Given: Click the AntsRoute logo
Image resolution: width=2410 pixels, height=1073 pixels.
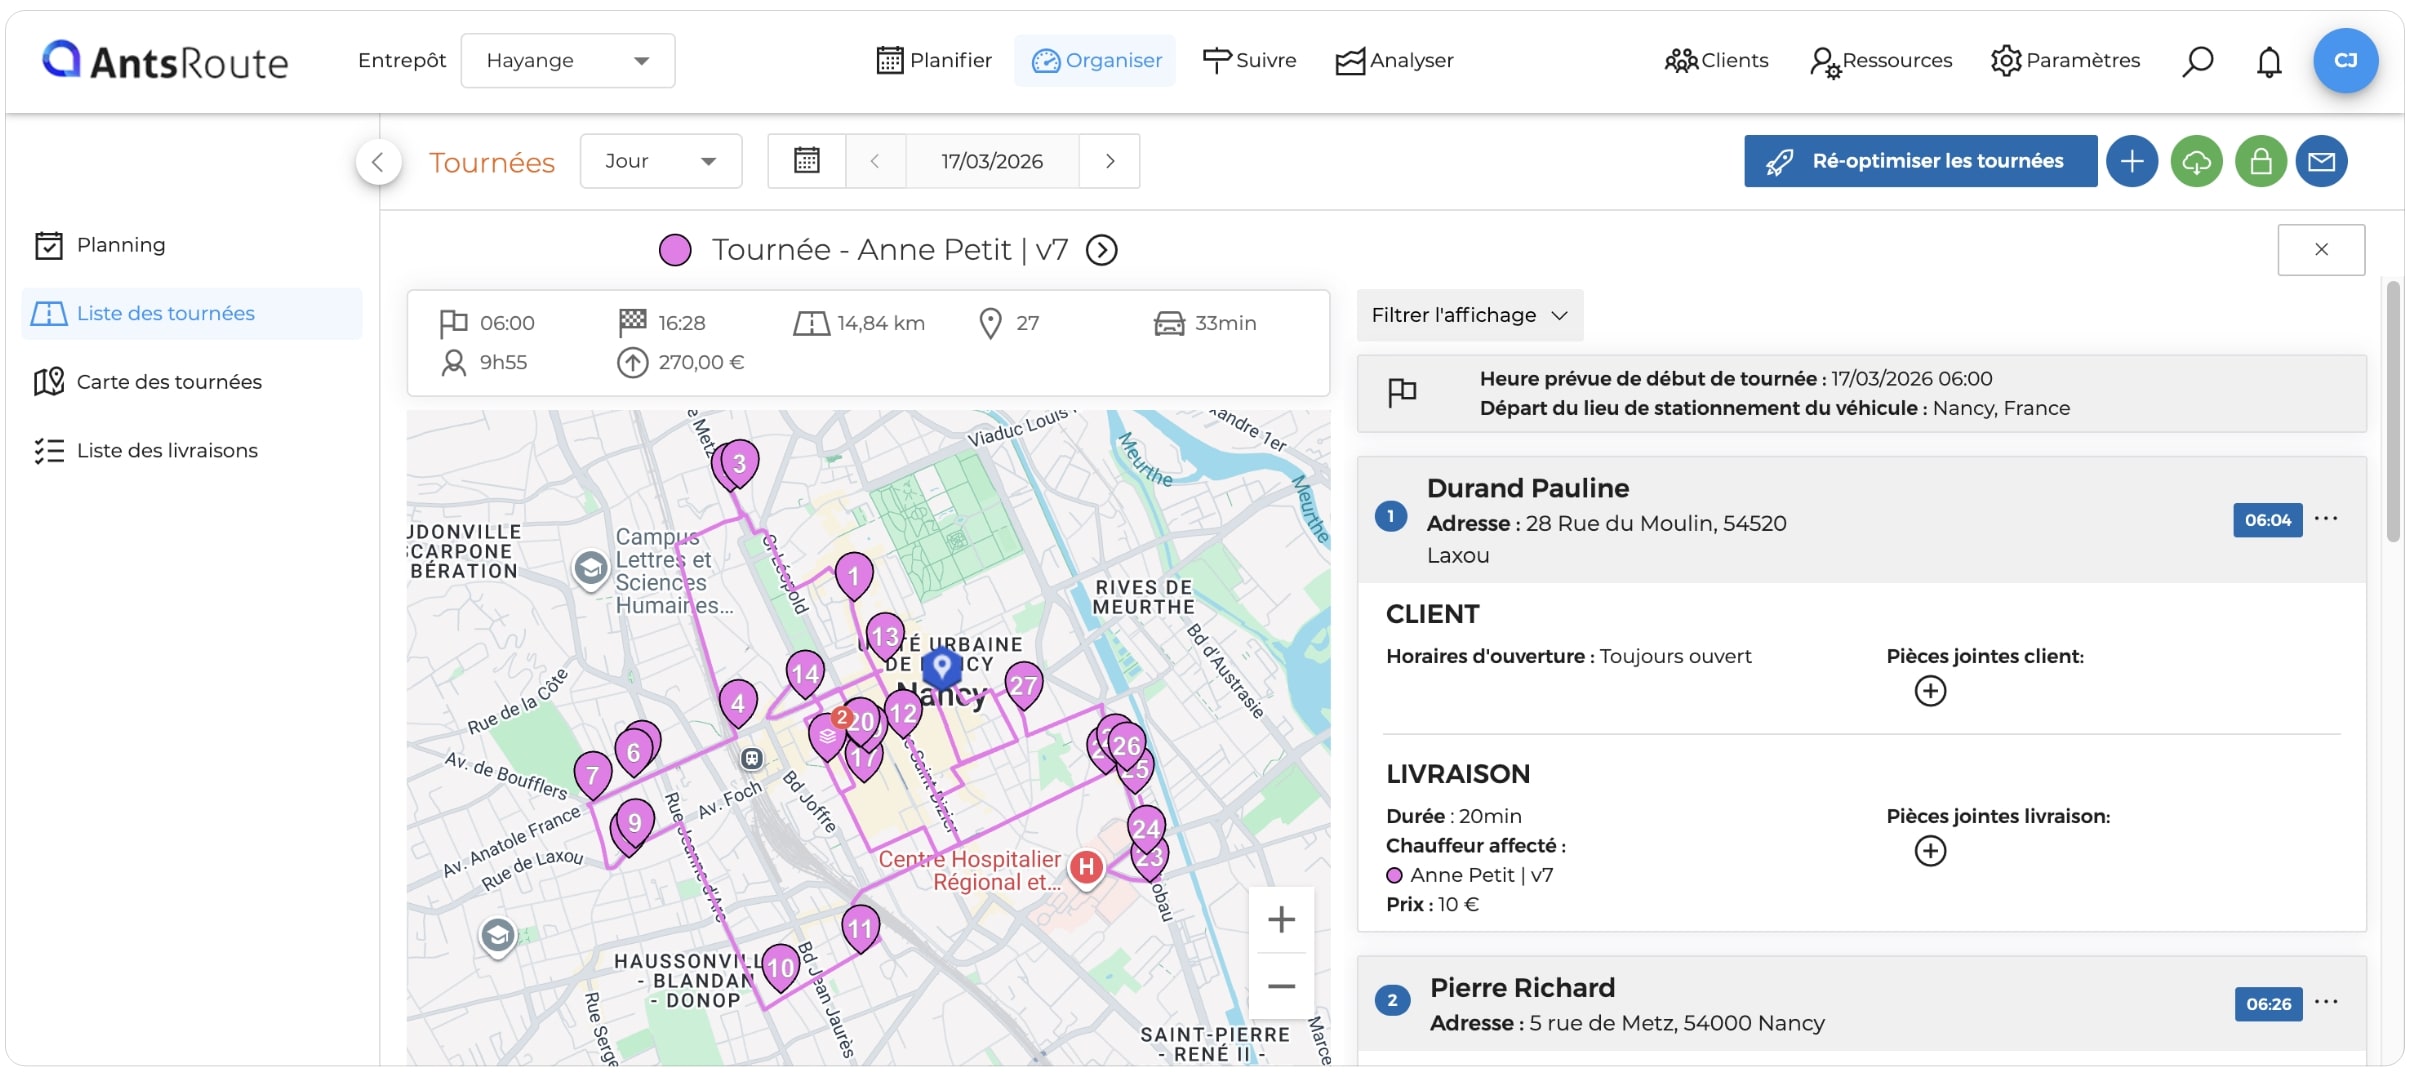Looking at the screenshot, I should click(165, 61).
